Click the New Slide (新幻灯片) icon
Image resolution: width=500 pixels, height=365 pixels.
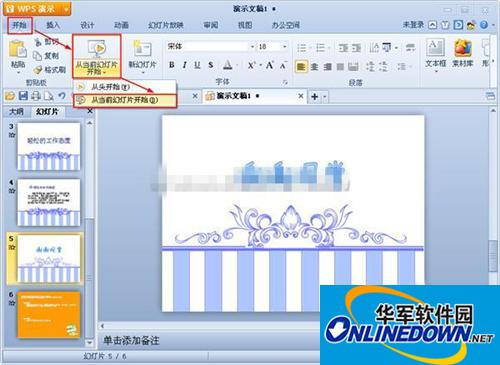(142, 49)
